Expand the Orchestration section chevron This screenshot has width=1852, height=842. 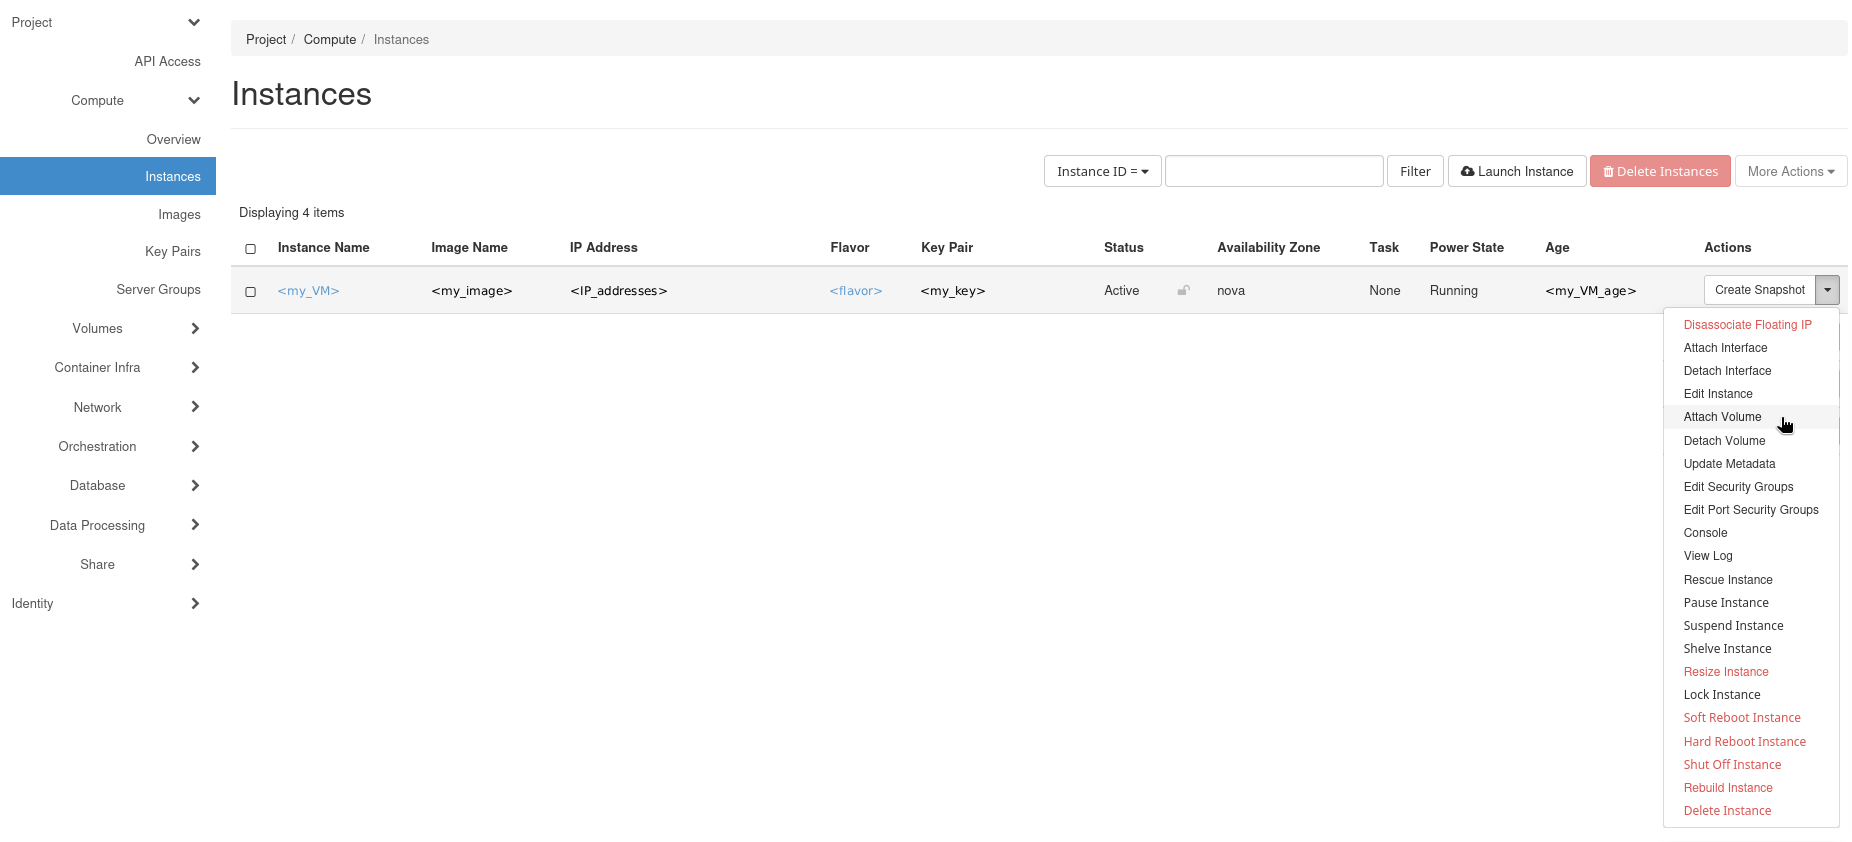195,447
